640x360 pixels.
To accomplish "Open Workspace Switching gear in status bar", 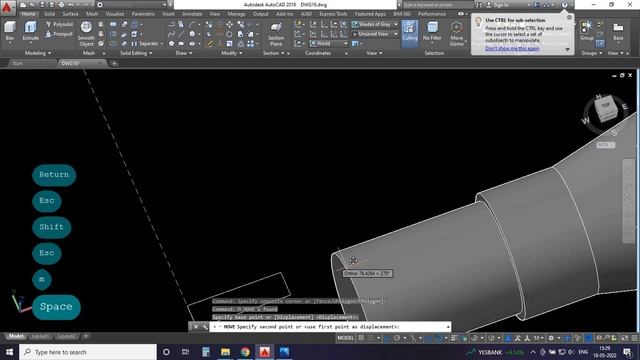I will (551, 338).
